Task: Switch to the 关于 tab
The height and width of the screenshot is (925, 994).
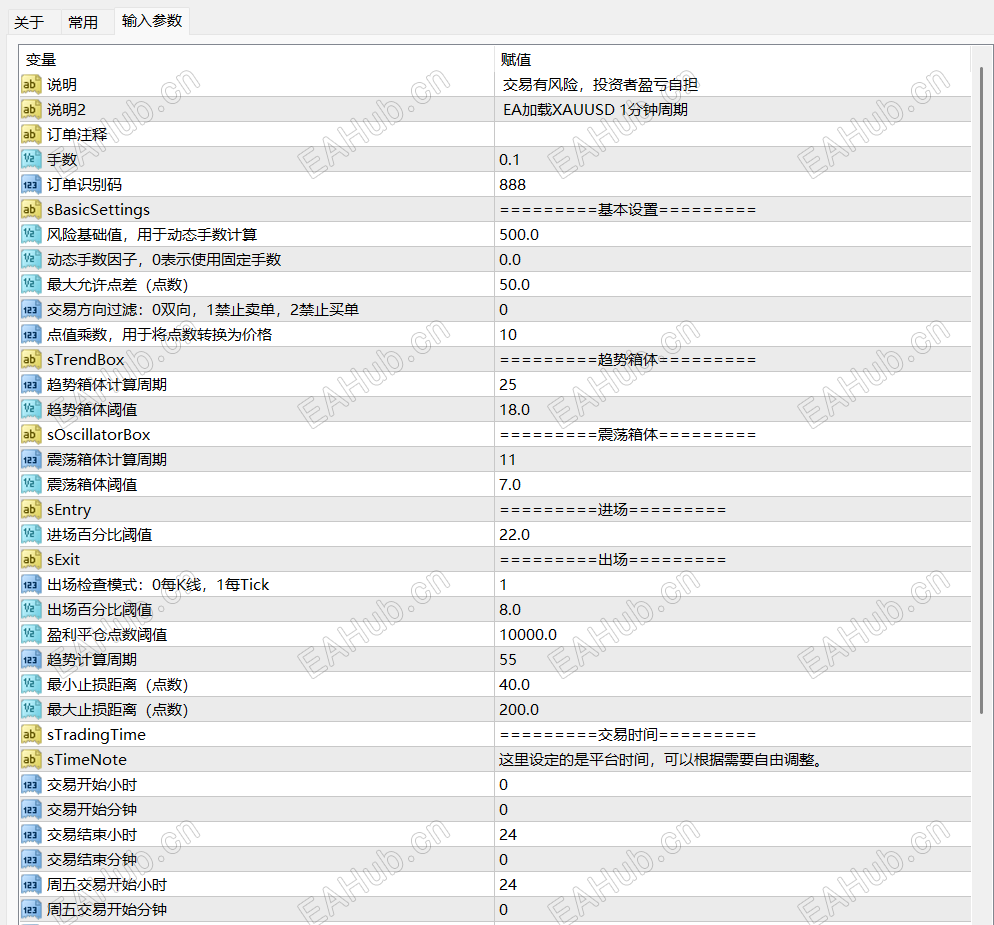Action: click(29, 22)
